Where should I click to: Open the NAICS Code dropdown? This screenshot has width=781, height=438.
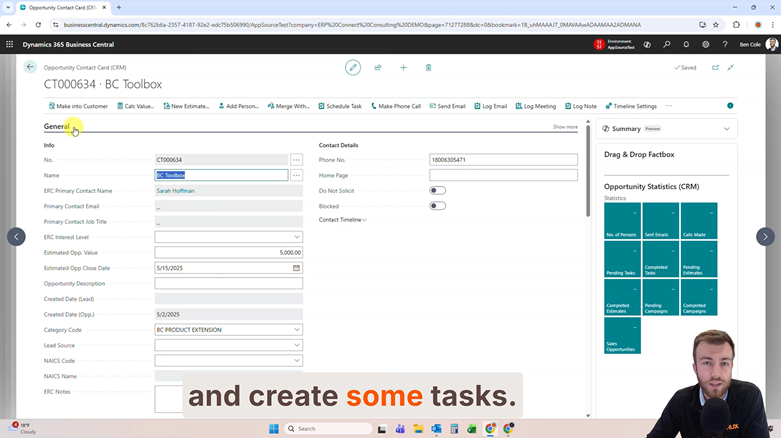click(x=297, y=361)
